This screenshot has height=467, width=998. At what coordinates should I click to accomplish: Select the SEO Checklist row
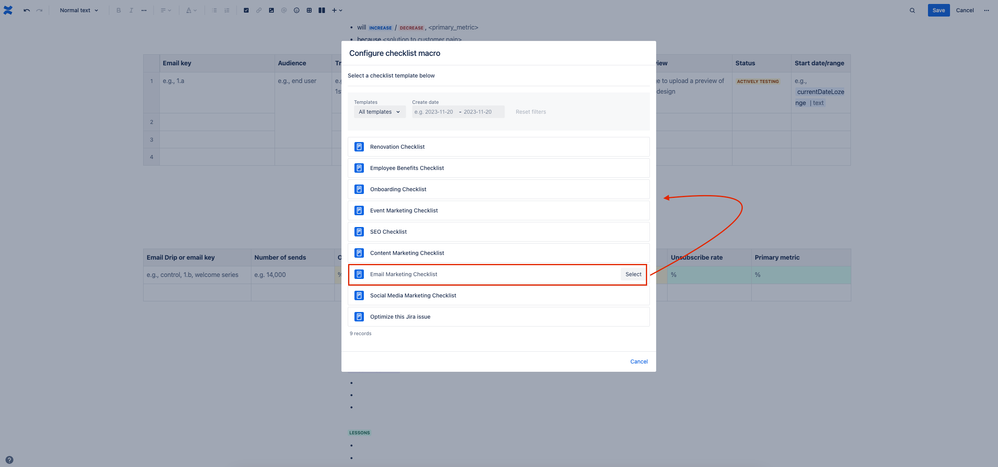point(498,232)
